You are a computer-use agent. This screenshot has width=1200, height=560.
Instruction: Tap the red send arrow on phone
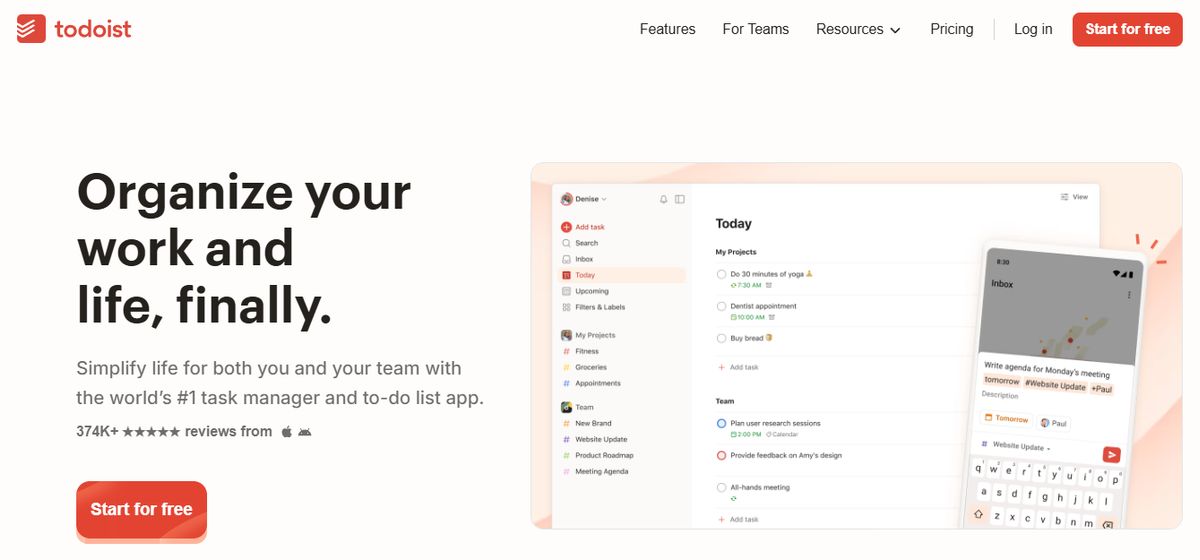pos(1111,454)
